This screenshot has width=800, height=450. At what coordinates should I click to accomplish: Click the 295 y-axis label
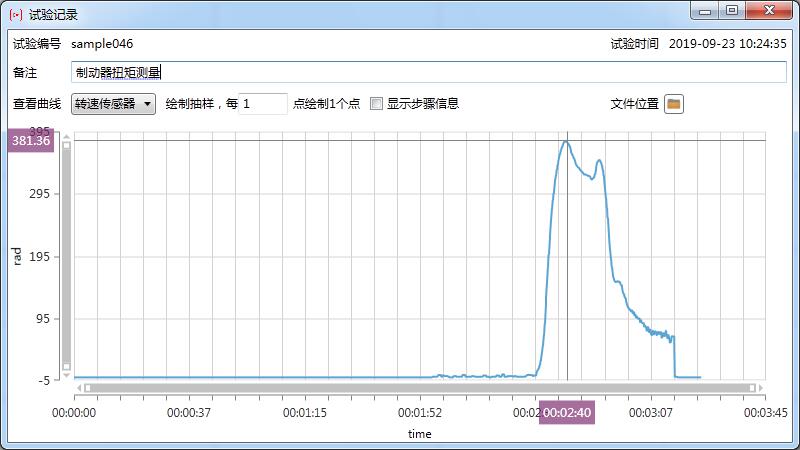[x=39, y=194]
